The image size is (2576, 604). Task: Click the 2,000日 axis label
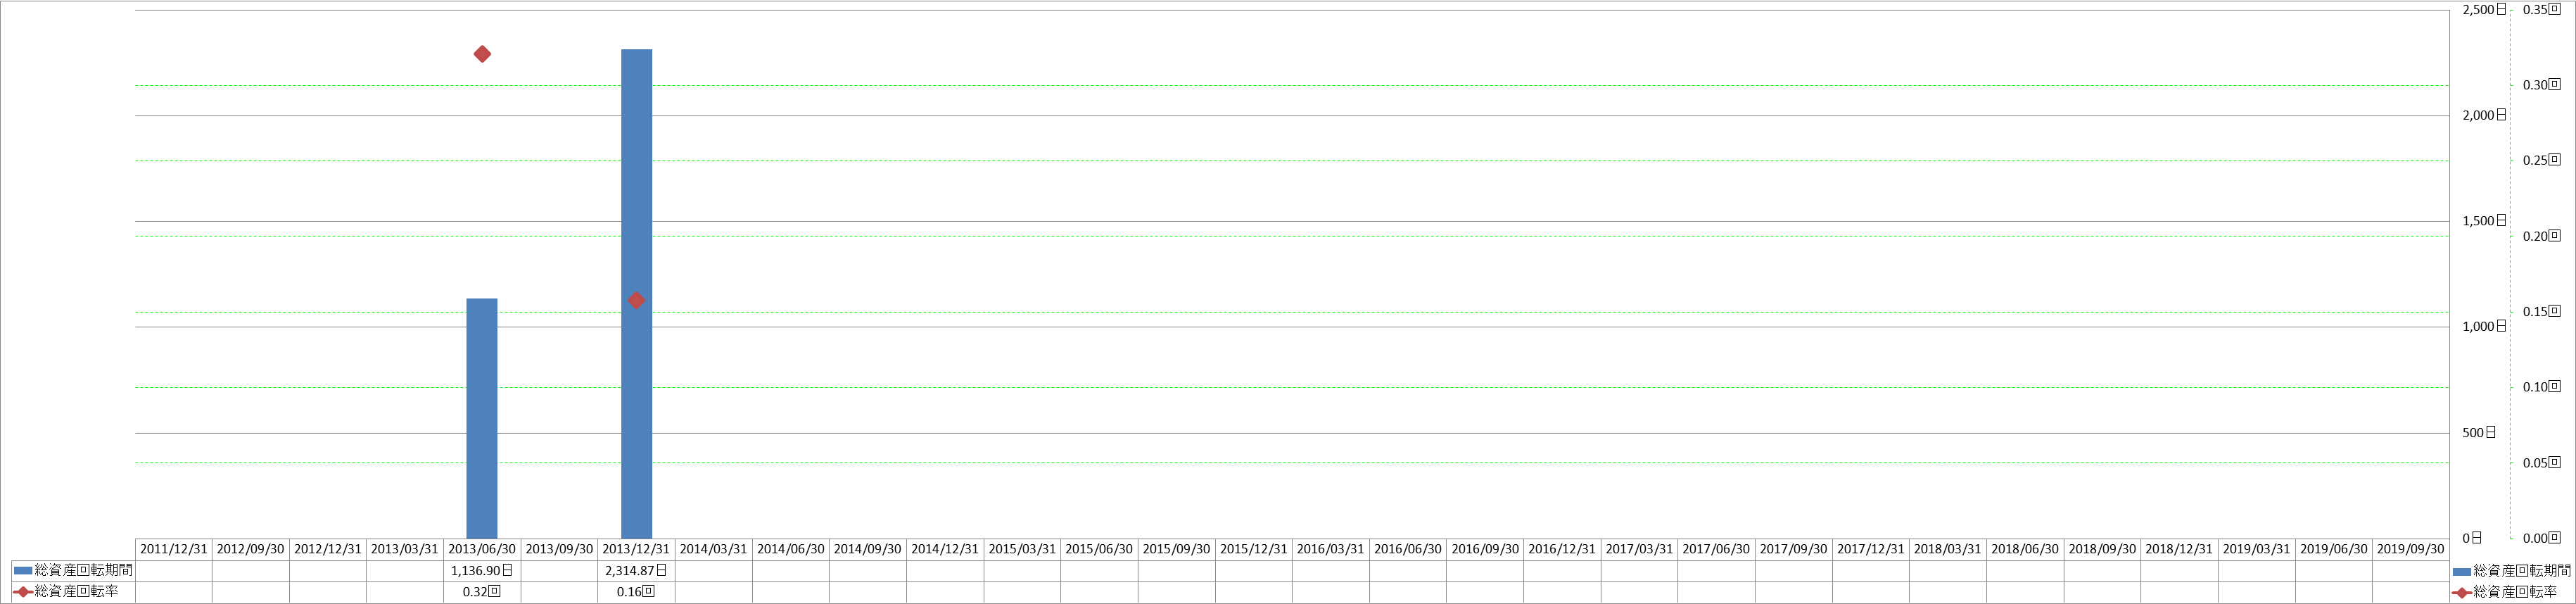(x=2484, y=115)
